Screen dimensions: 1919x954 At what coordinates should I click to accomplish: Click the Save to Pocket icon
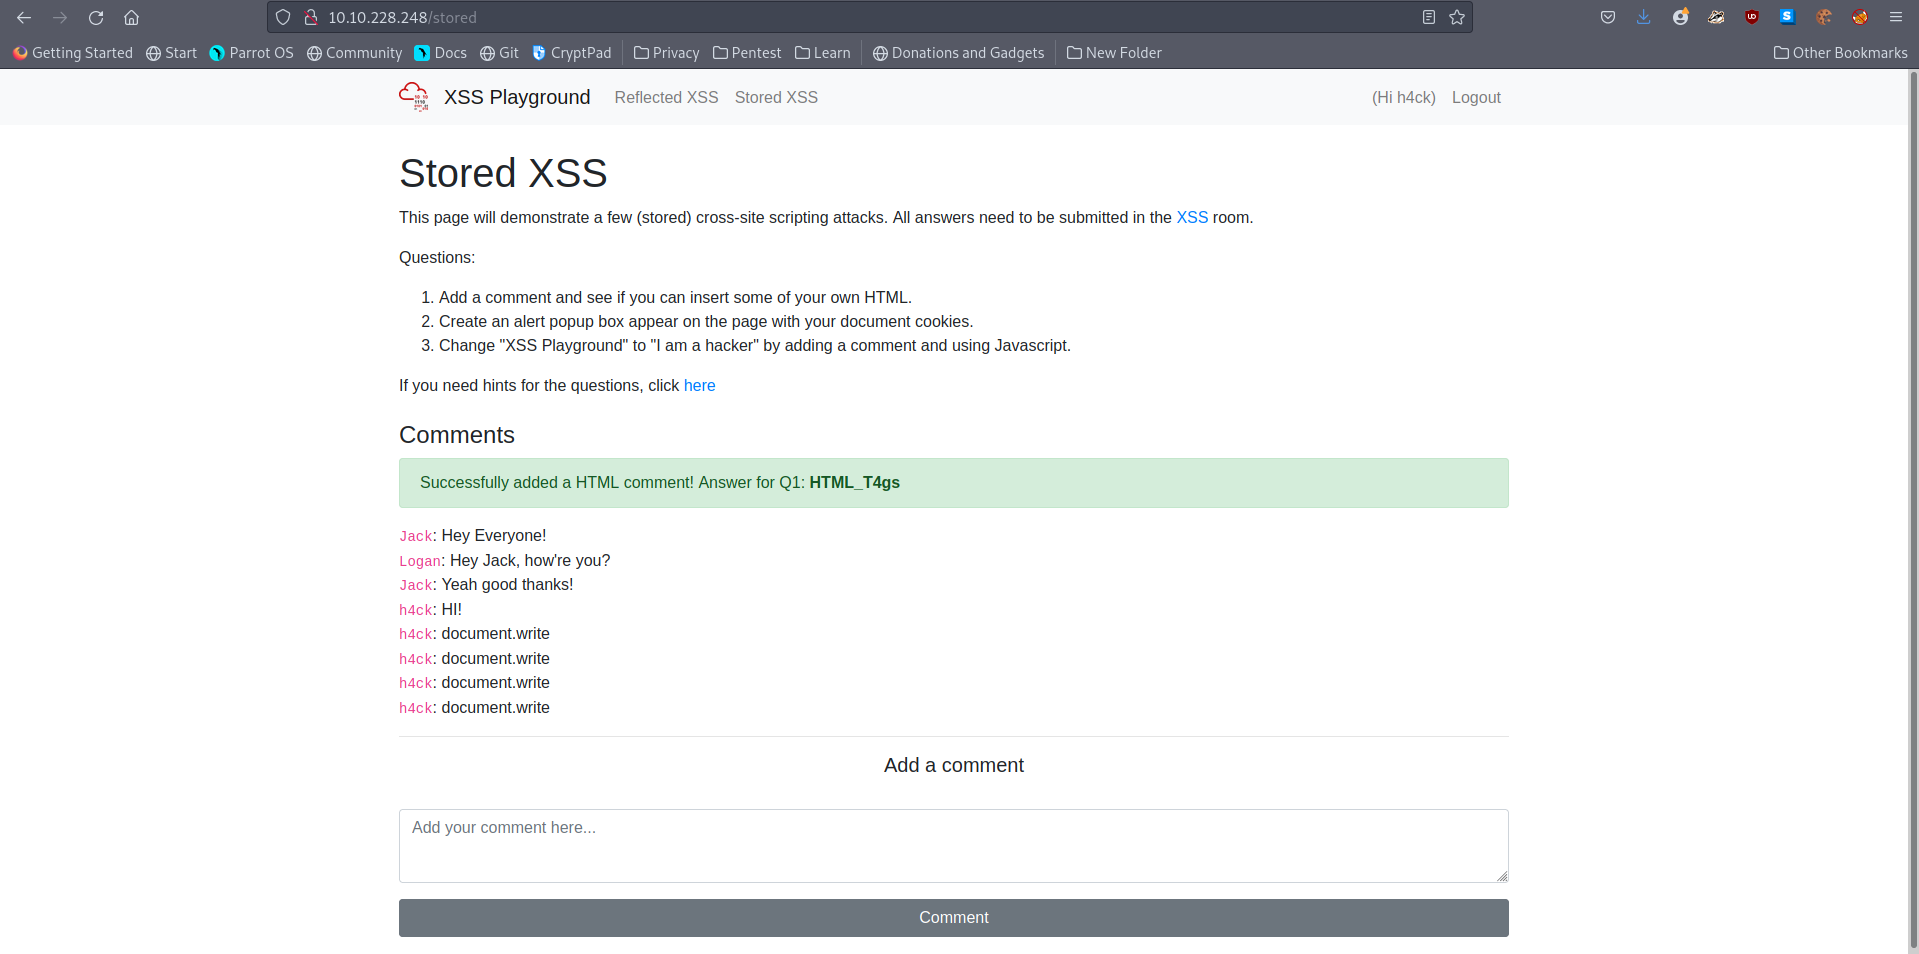pyautogui.click(x=1608, y=17)
